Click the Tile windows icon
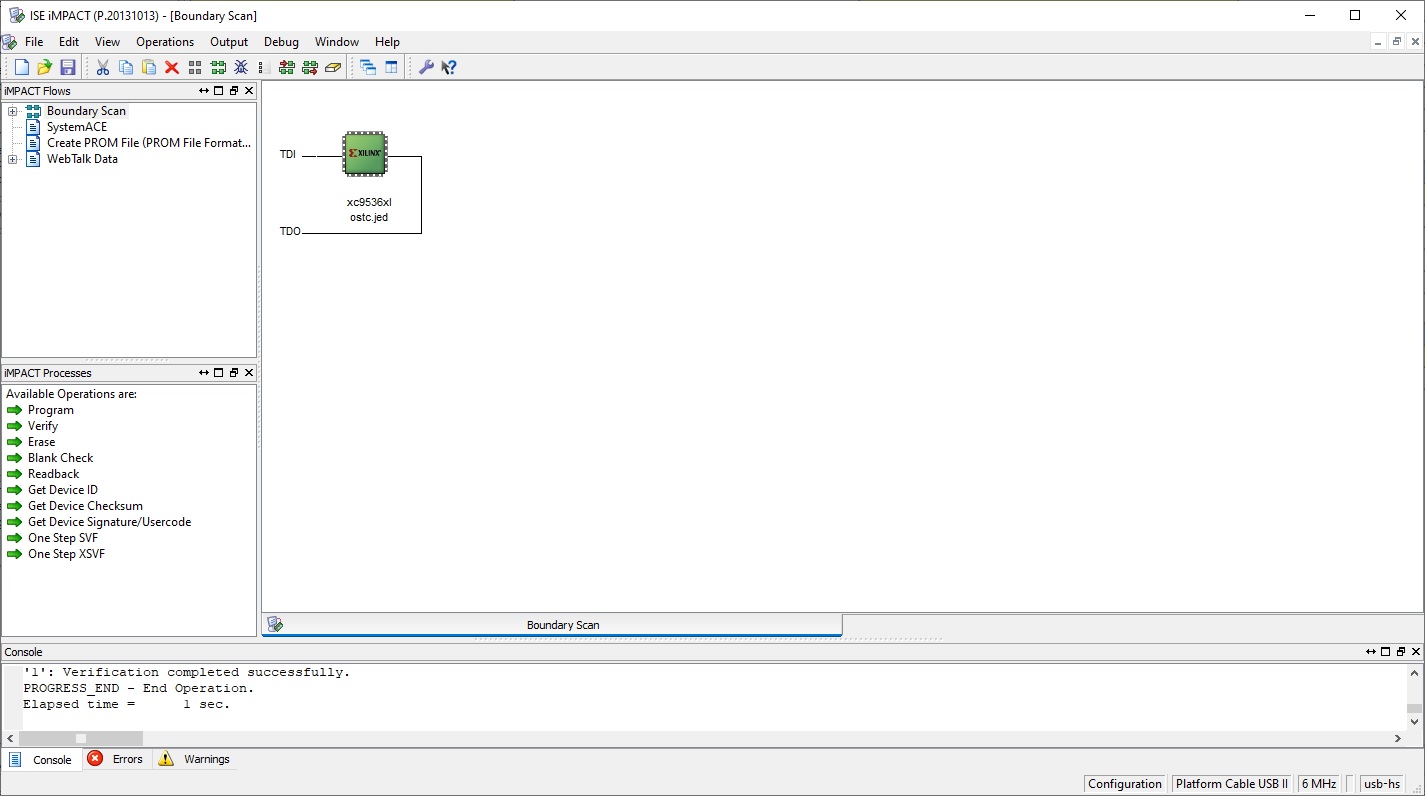 391,67
